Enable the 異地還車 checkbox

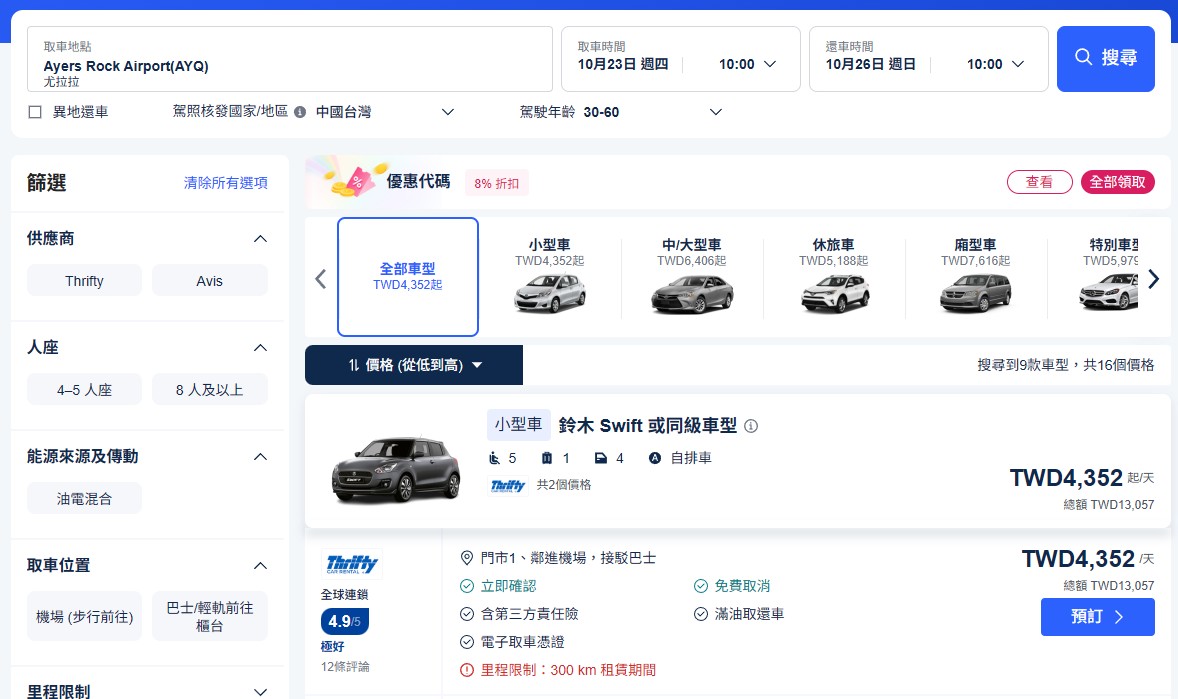[x=35, y=112]
